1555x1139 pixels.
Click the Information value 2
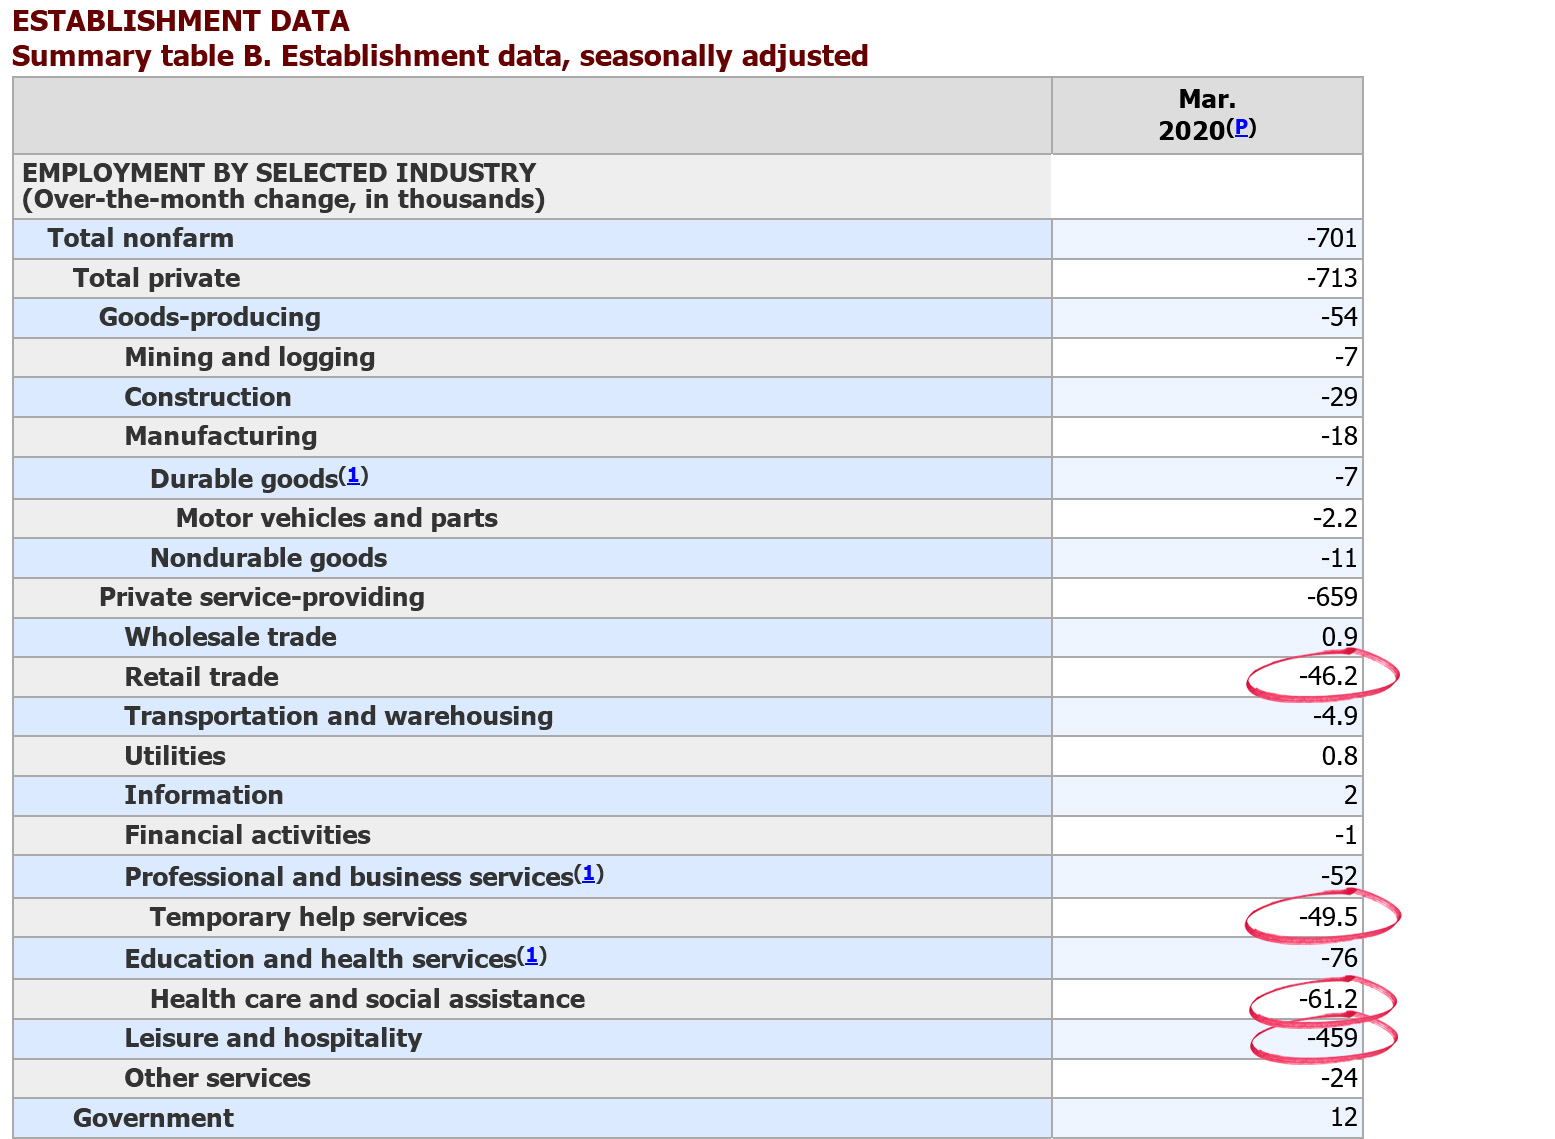coord(1351,795)
